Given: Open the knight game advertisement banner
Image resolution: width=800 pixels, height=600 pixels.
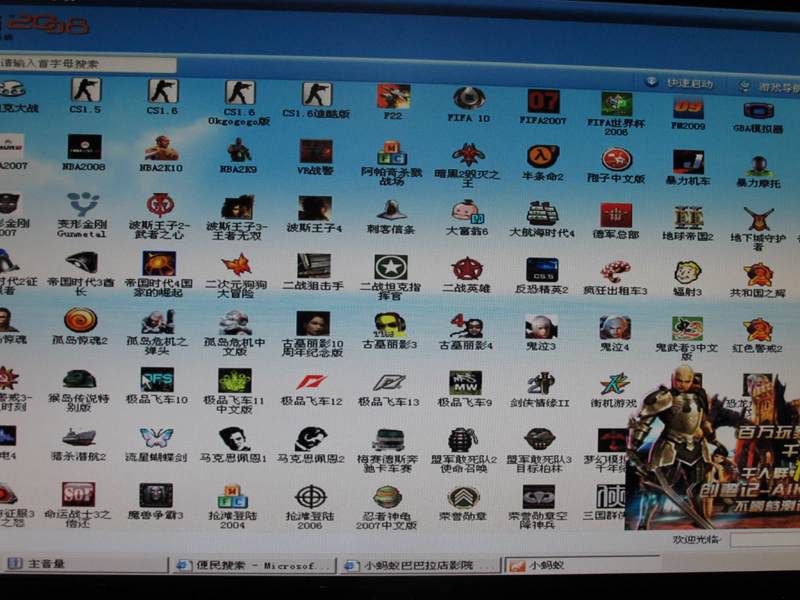Looking at the screenshot, I should point(712,447).
